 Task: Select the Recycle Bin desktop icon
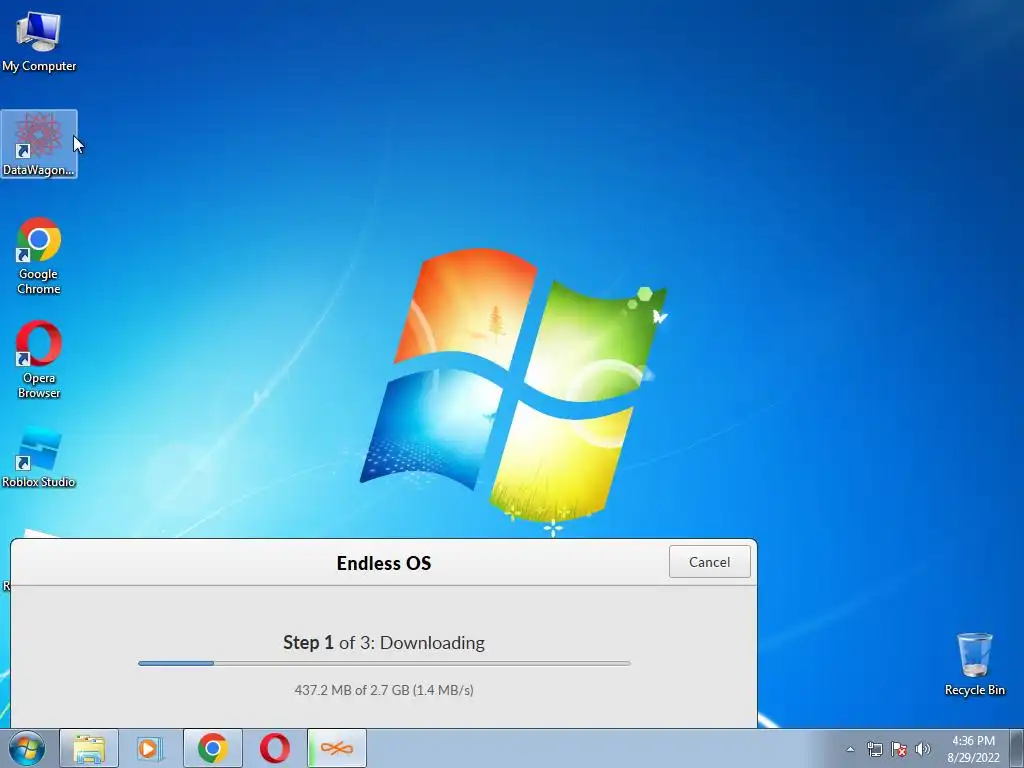click(x=974, y=664)
